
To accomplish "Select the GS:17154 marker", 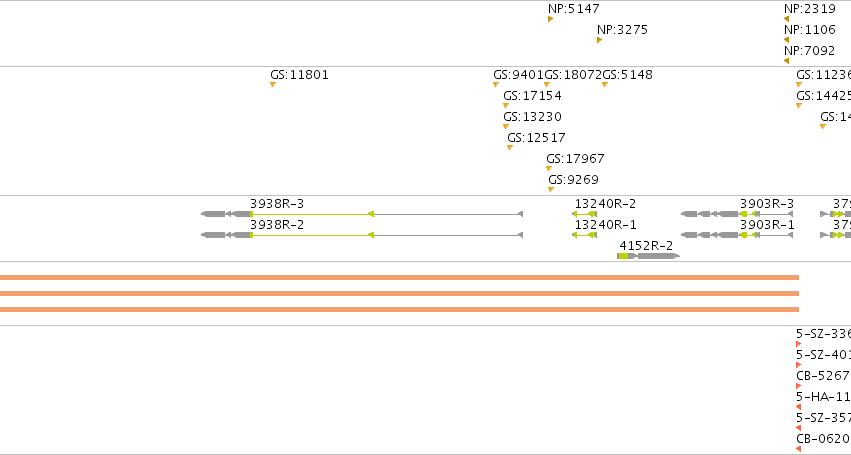I will coord(506,105).
